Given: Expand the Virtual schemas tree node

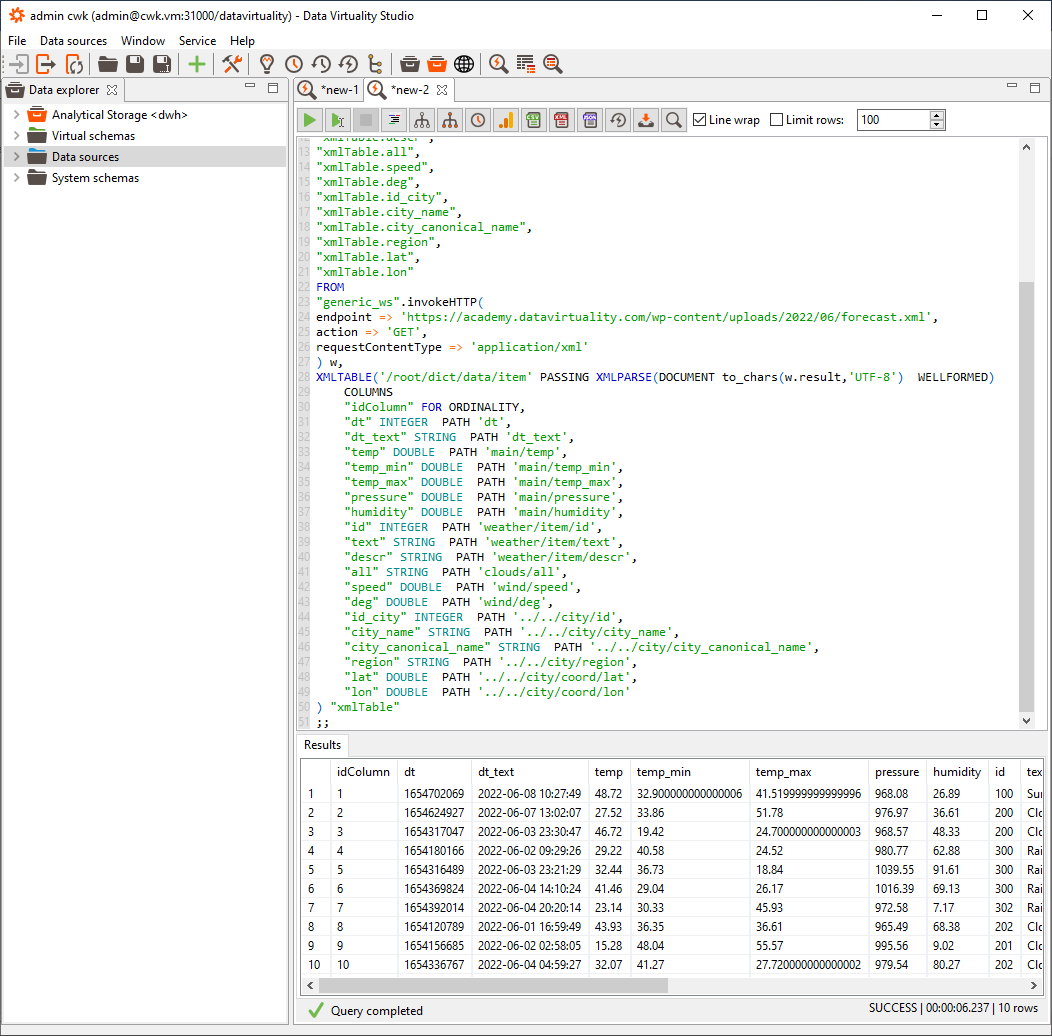Looking at the screenshot, I should [16, 136].
